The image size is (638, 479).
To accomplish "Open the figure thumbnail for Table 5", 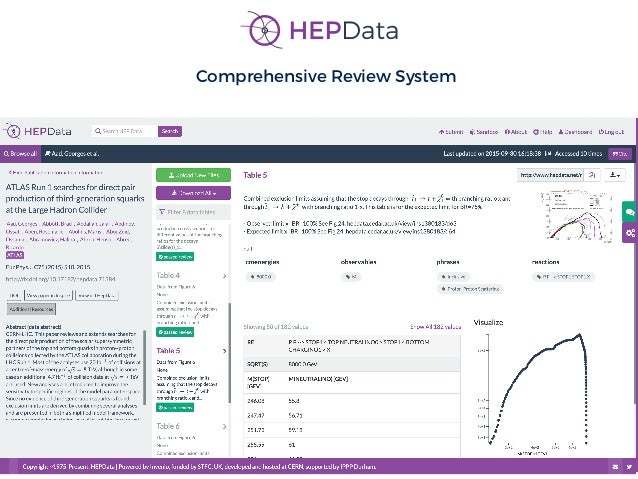I will click(x=577, y=216).
